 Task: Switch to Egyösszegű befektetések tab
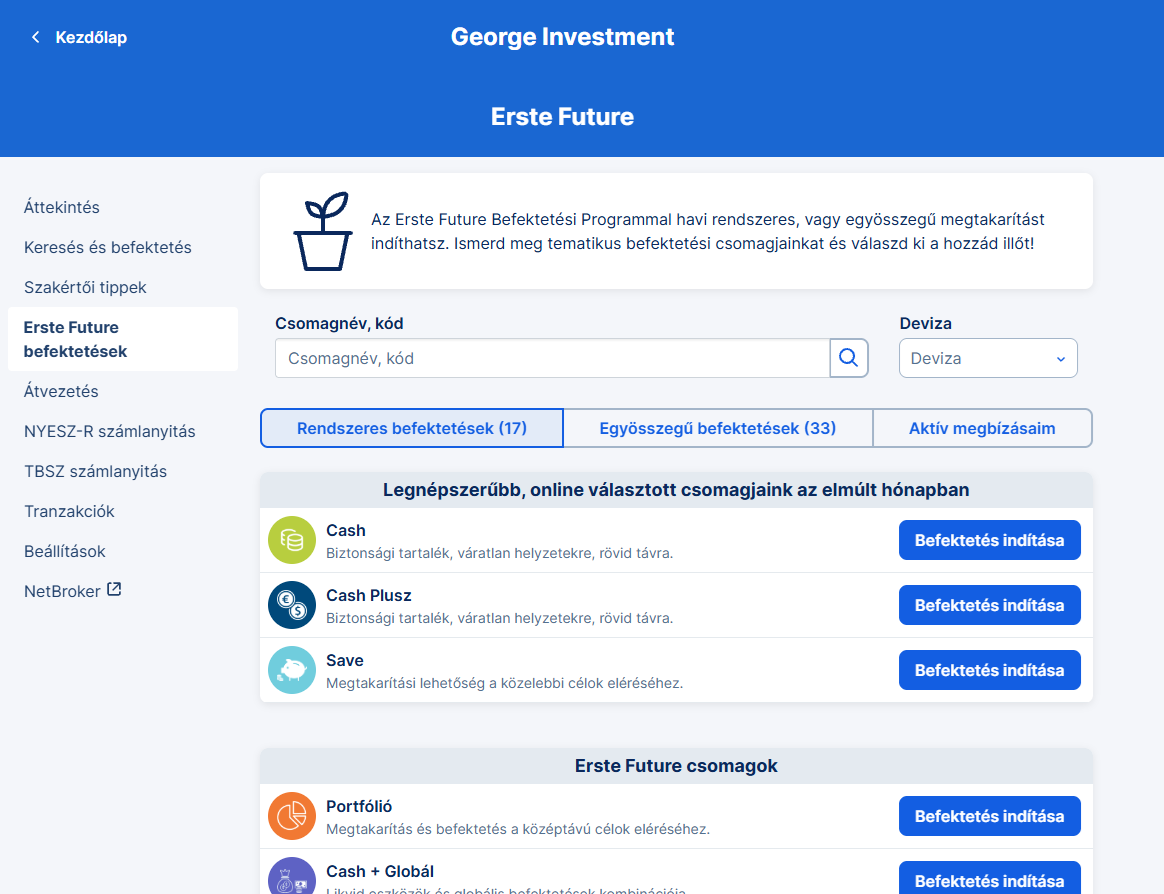point(717,428)
